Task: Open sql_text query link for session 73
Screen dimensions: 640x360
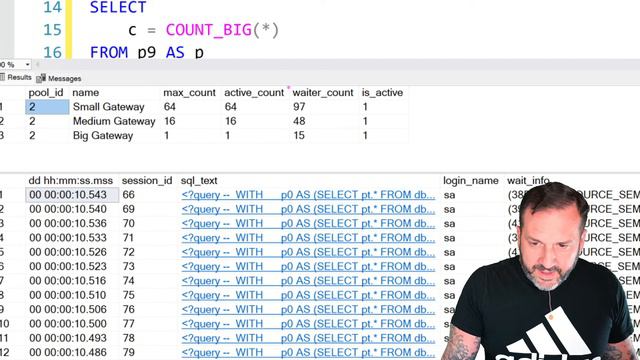Action: [x=308, y=267]
